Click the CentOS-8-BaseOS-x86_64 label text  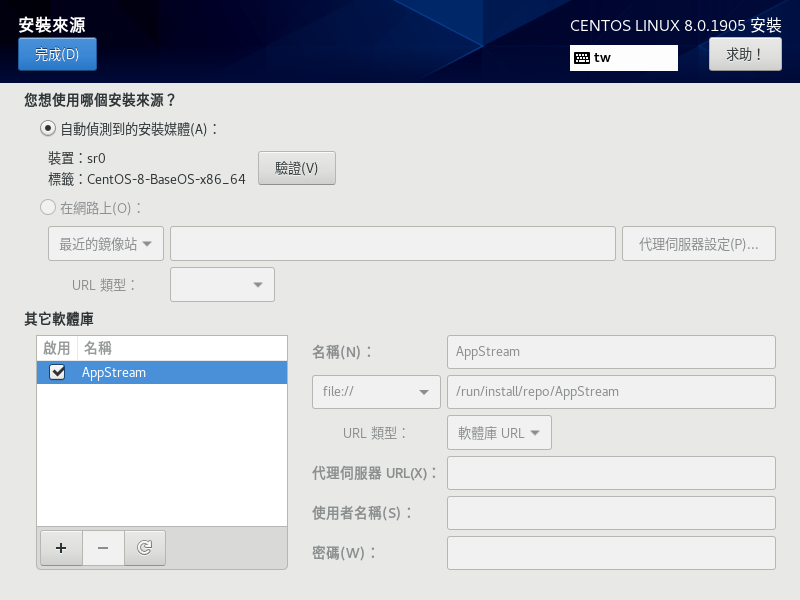coord(166,179)
